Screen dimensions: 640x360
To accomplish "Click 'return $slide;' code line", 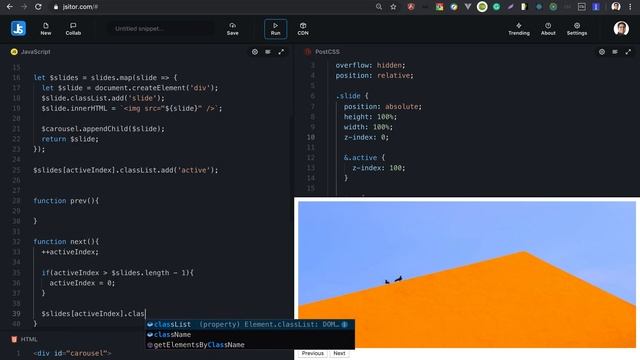I will click(x=70, y=139).
